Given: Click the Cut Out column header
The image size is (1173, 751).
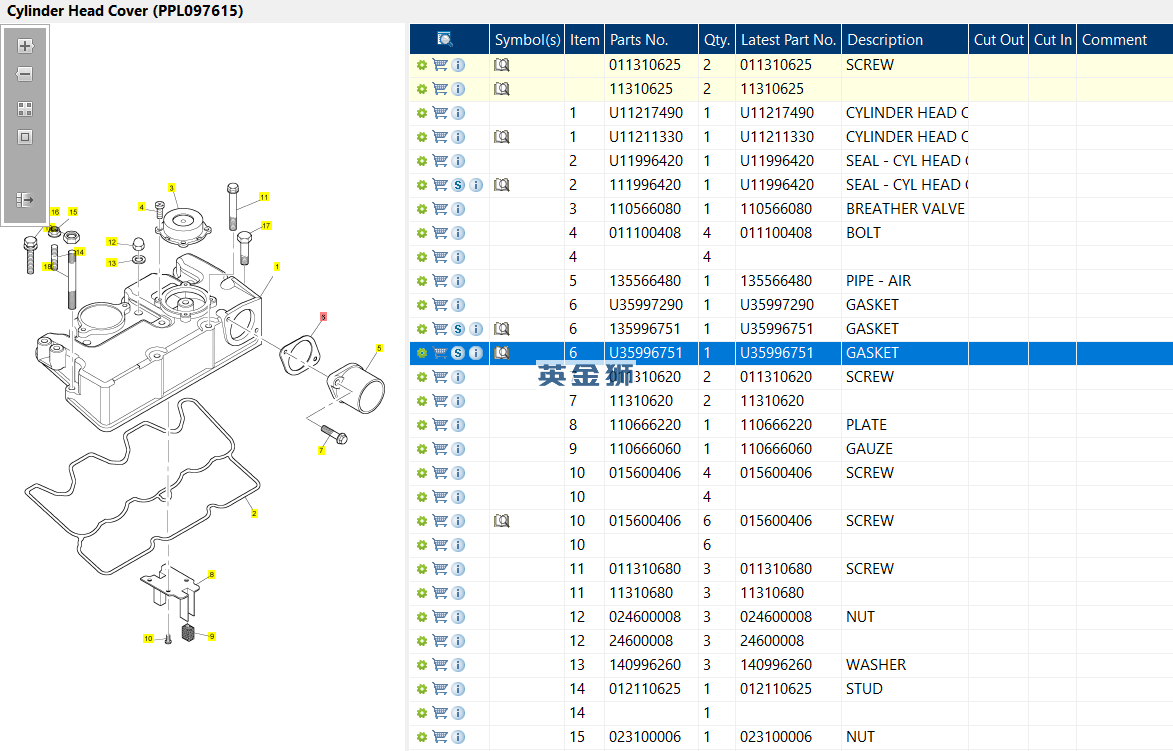Looking at the screenshot, I should point(999,40).
